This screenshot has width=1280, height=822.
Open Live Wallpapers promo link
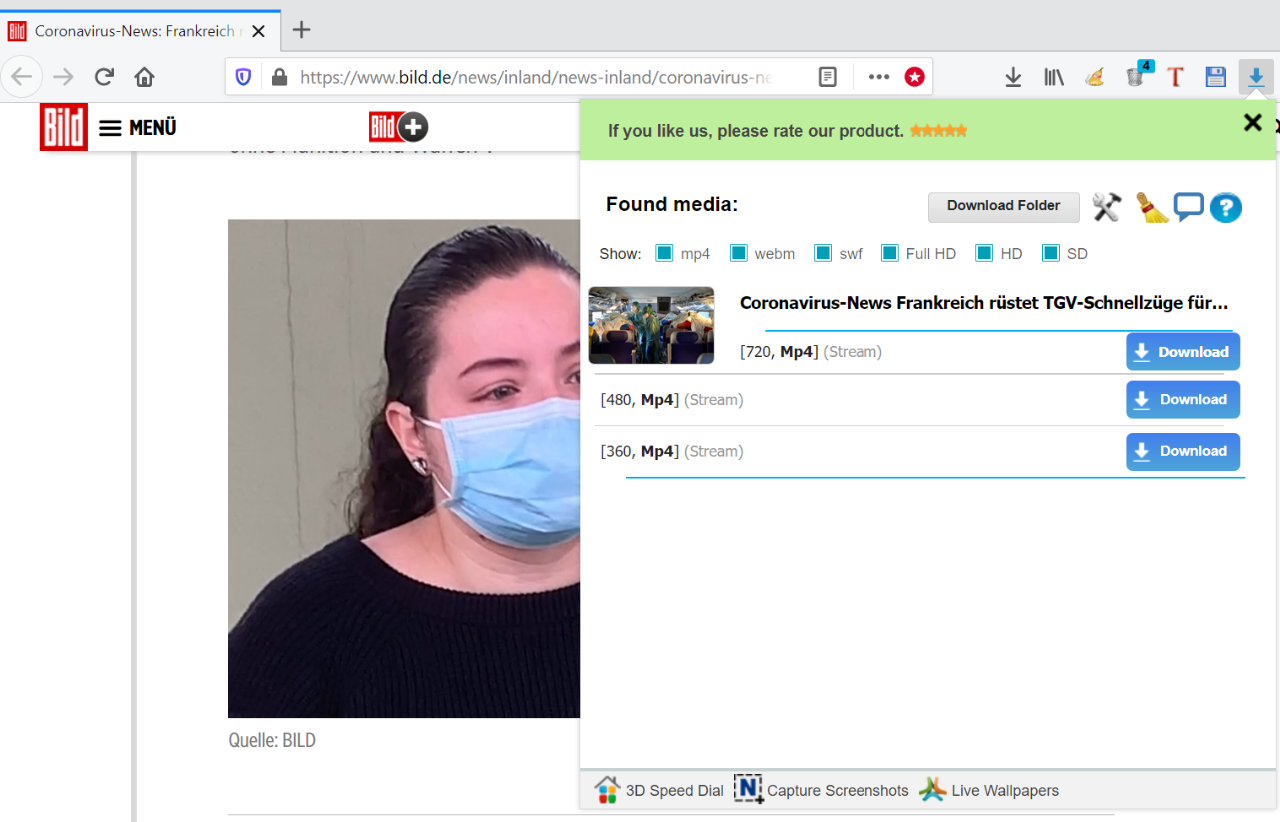pos(989,790)
